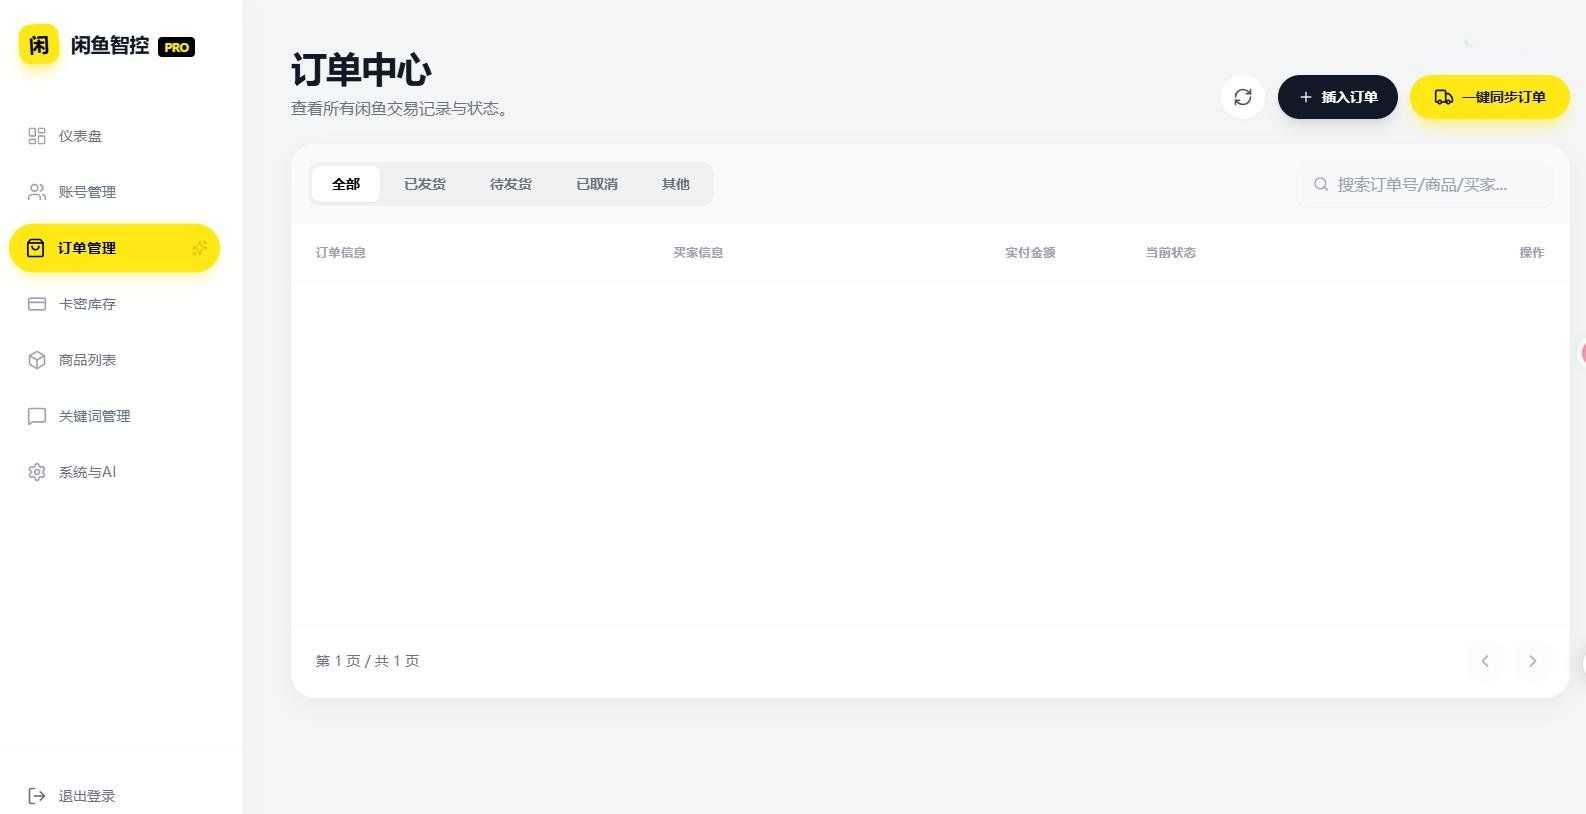Image resolution: width=1586 pixels, height=814 pixels.
Task: Click the yellow 闲 logo icon
Action: tap(38, 45)
